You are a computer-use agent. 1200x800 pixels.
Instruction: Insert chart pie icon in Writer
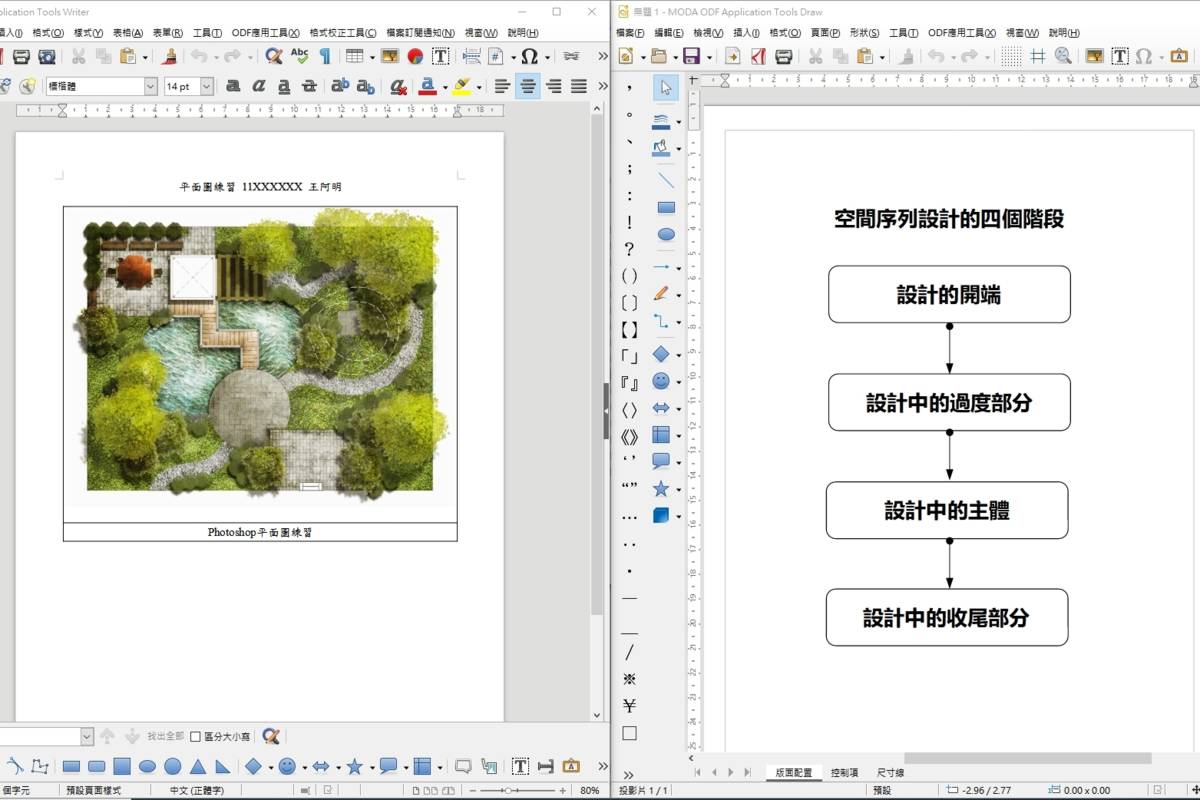pyautogui.click(x=415, y=57)
